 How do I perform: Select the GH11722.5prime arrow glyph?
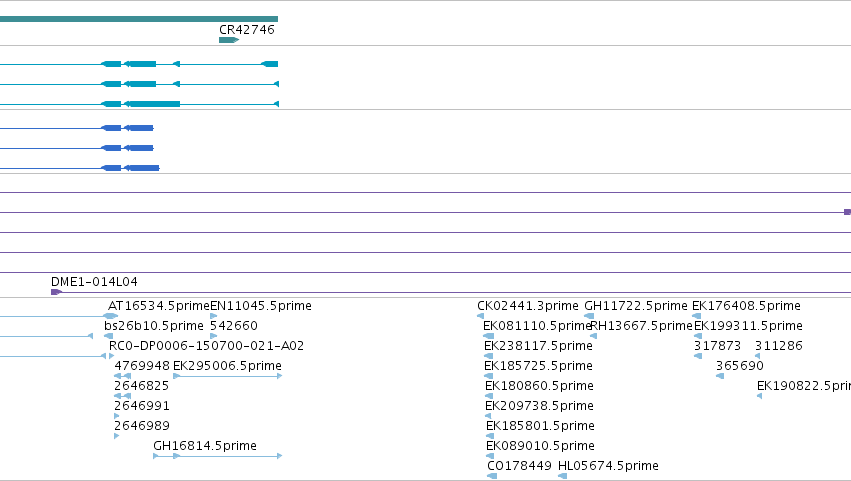(589, 316)
